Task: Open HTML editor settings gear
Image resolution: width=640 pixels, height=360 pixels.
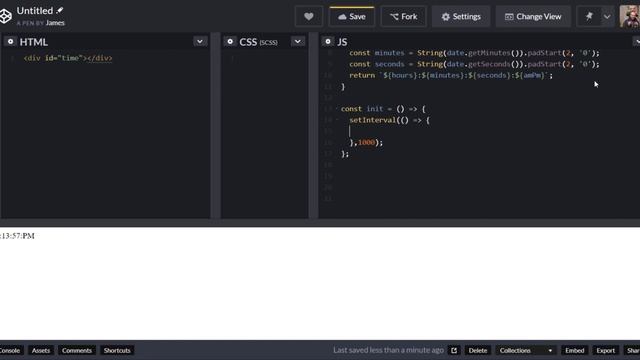Action: (x=10, y=42)
